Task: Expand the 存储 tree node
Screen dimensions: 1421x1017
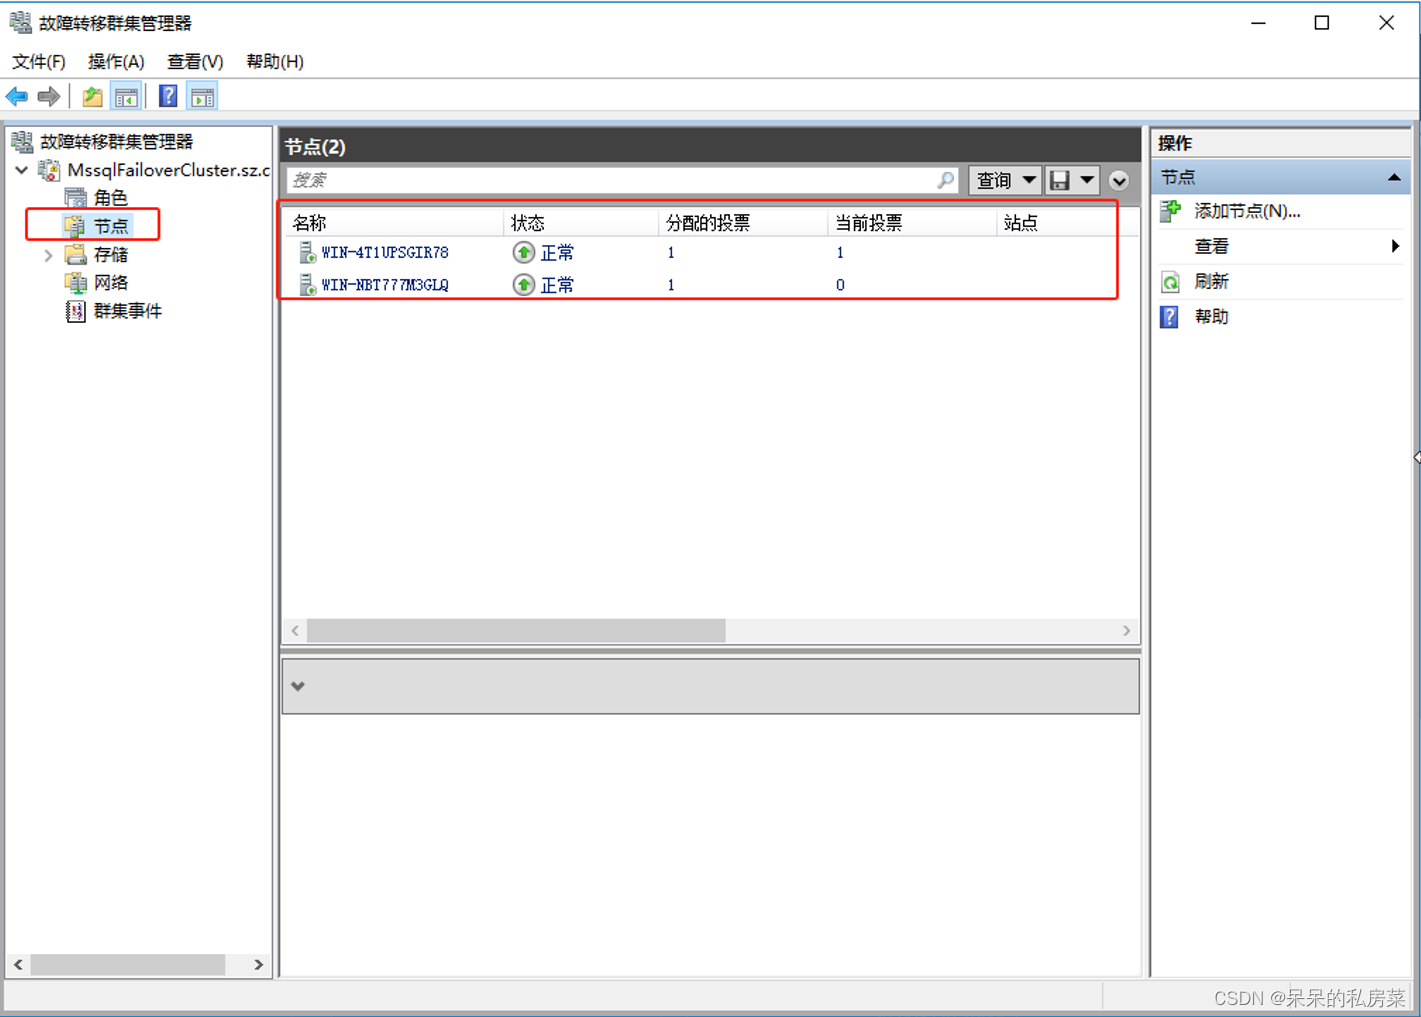Action: [x=48, y=255]
